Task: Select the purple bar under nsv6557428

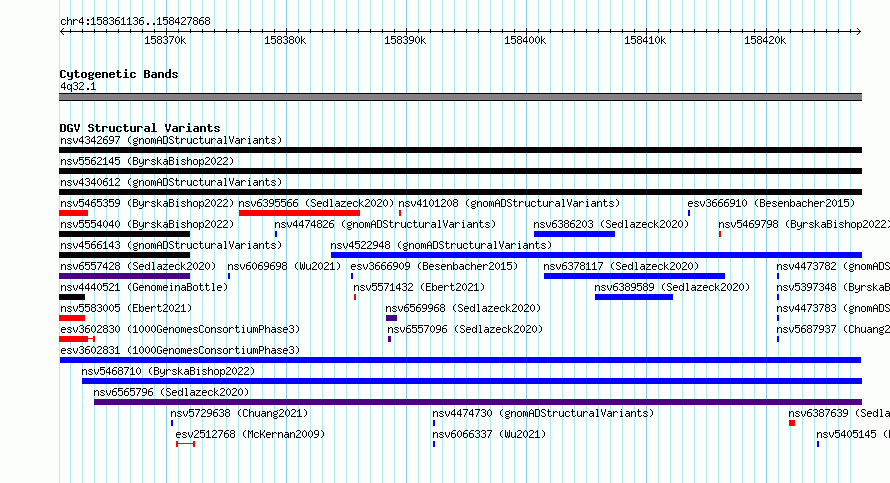Action: [x=124, y=276]
